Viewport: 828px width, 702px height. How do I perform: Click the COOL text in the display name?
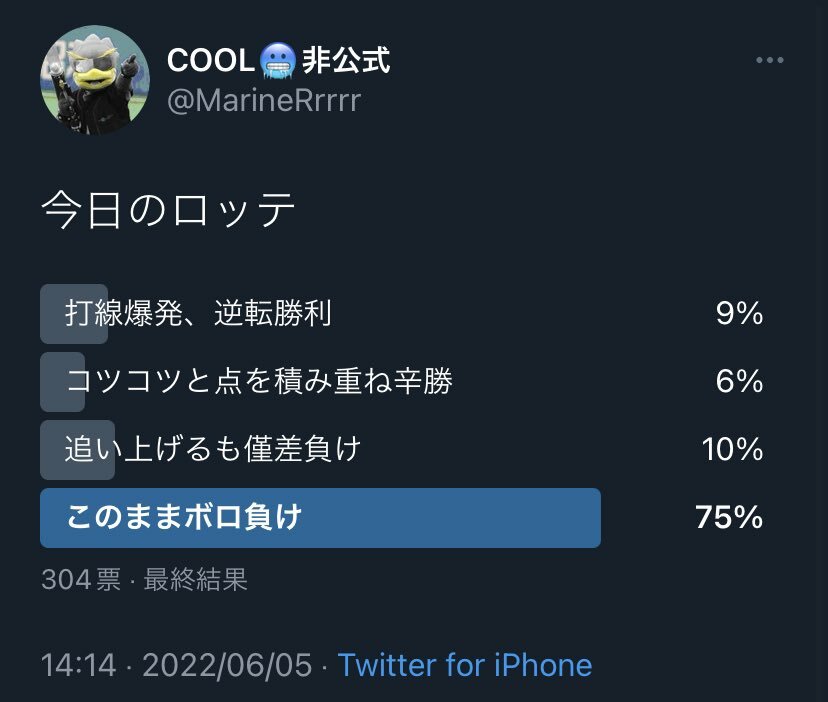point(210,61)
